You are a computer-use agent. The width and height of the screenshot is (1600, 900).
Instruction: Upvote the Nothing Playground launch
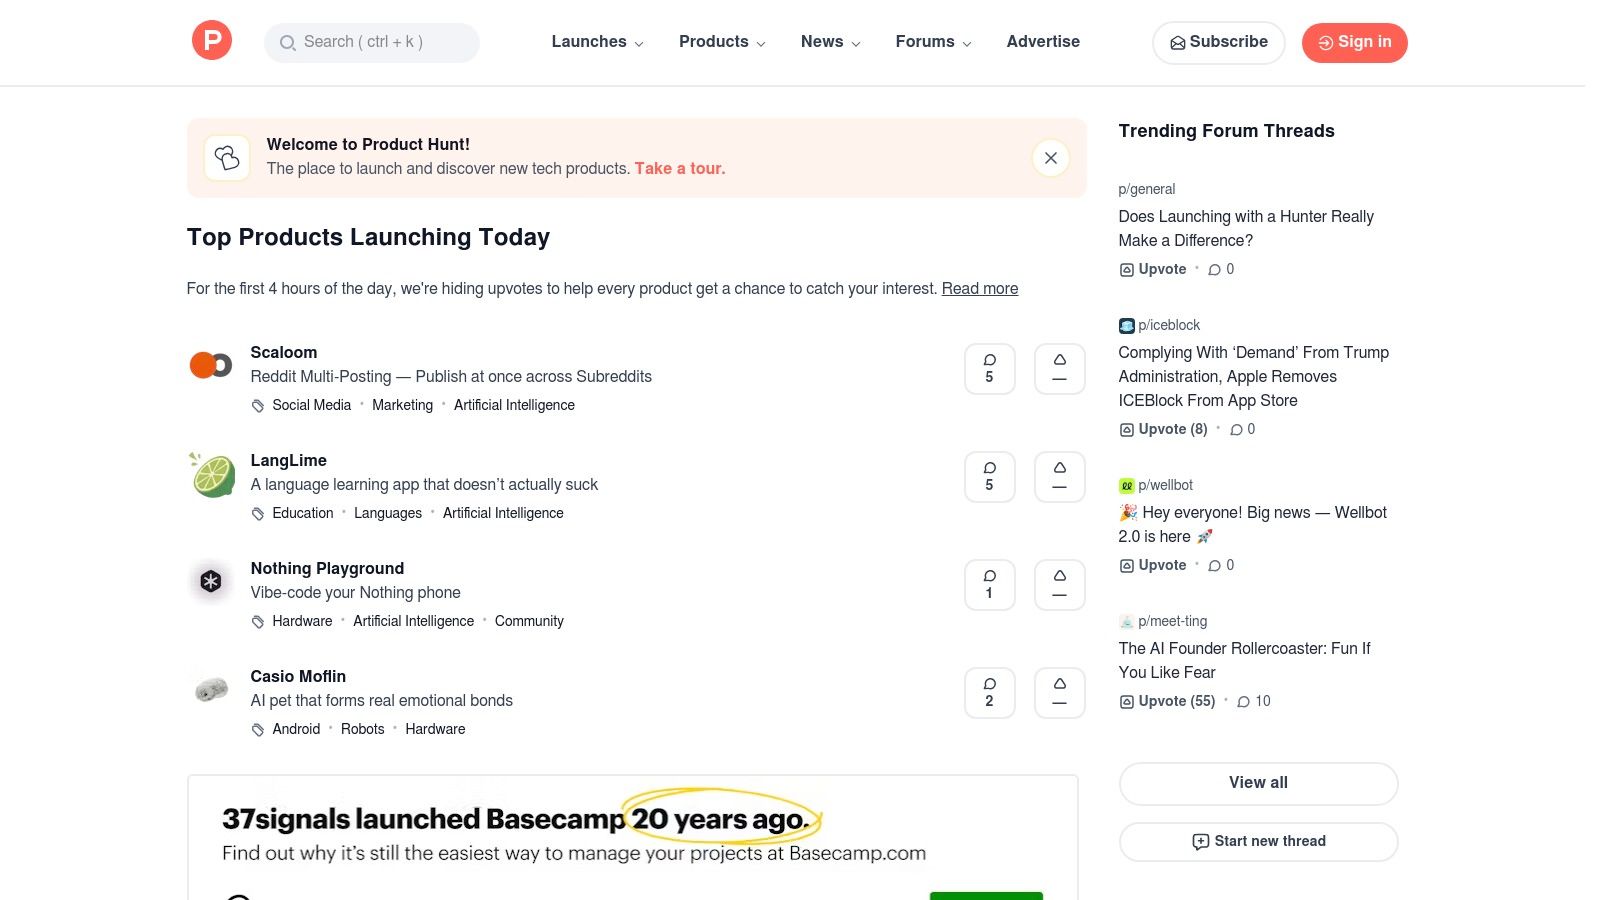(x=1059, y=585)
